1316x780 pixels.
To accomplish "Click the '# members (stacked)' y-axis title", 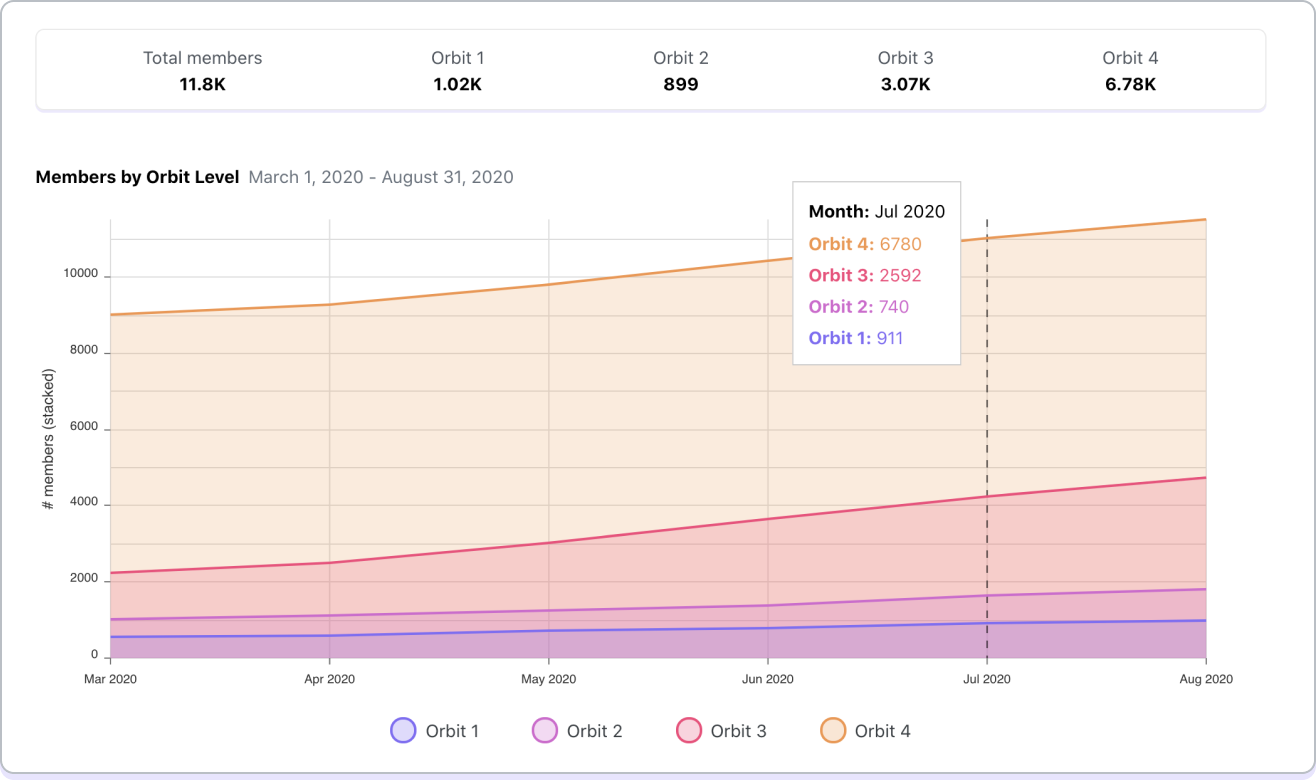I will [48, 440].
